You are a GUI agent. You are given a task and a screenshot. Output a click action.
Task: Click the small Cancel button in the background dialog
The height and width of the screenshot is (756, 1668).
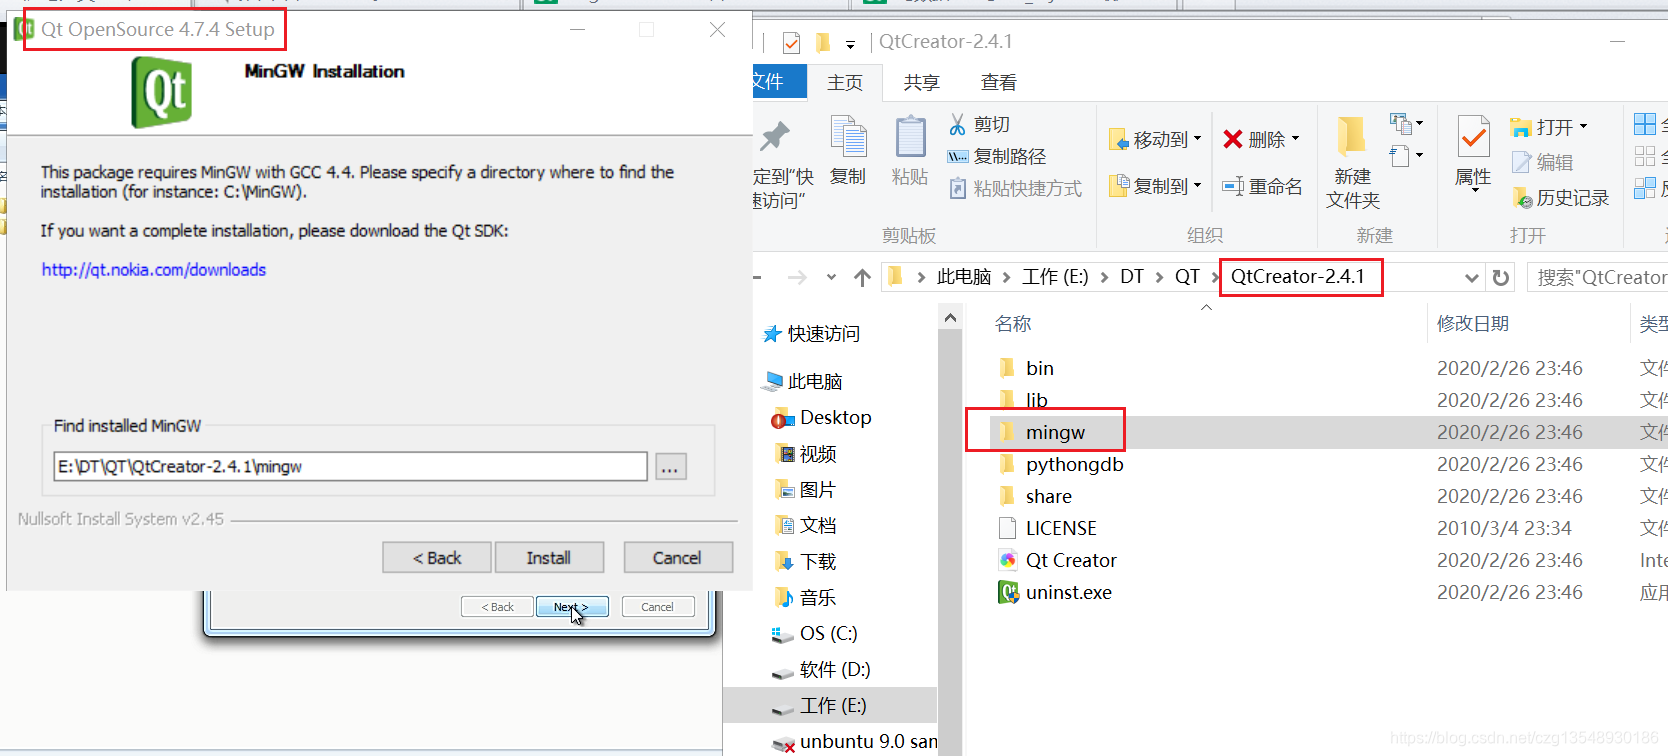tap(657, 607)
